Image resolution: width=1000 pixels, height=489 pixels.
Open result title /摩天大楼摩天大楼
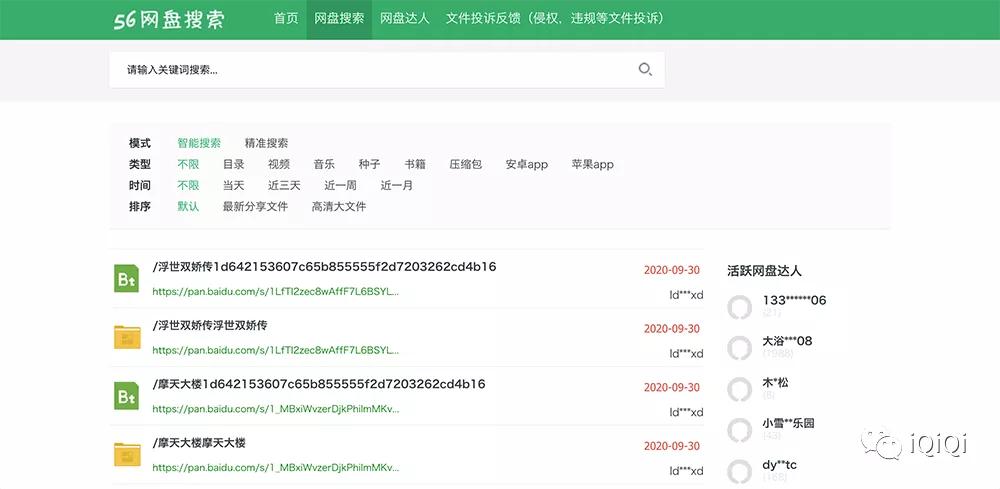click(199, 442)
